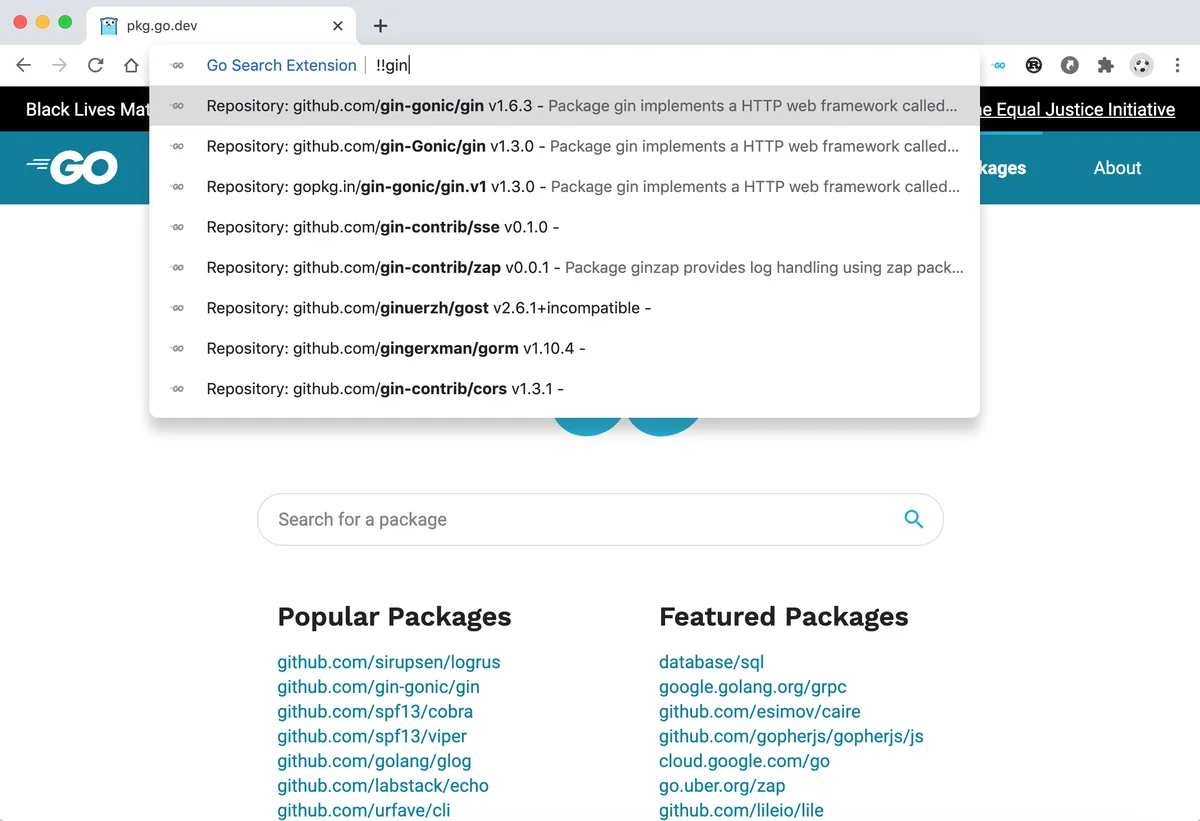Screen dimensions: 1200x821
Task: Open the About page
Action: [x=1117, y=168]
